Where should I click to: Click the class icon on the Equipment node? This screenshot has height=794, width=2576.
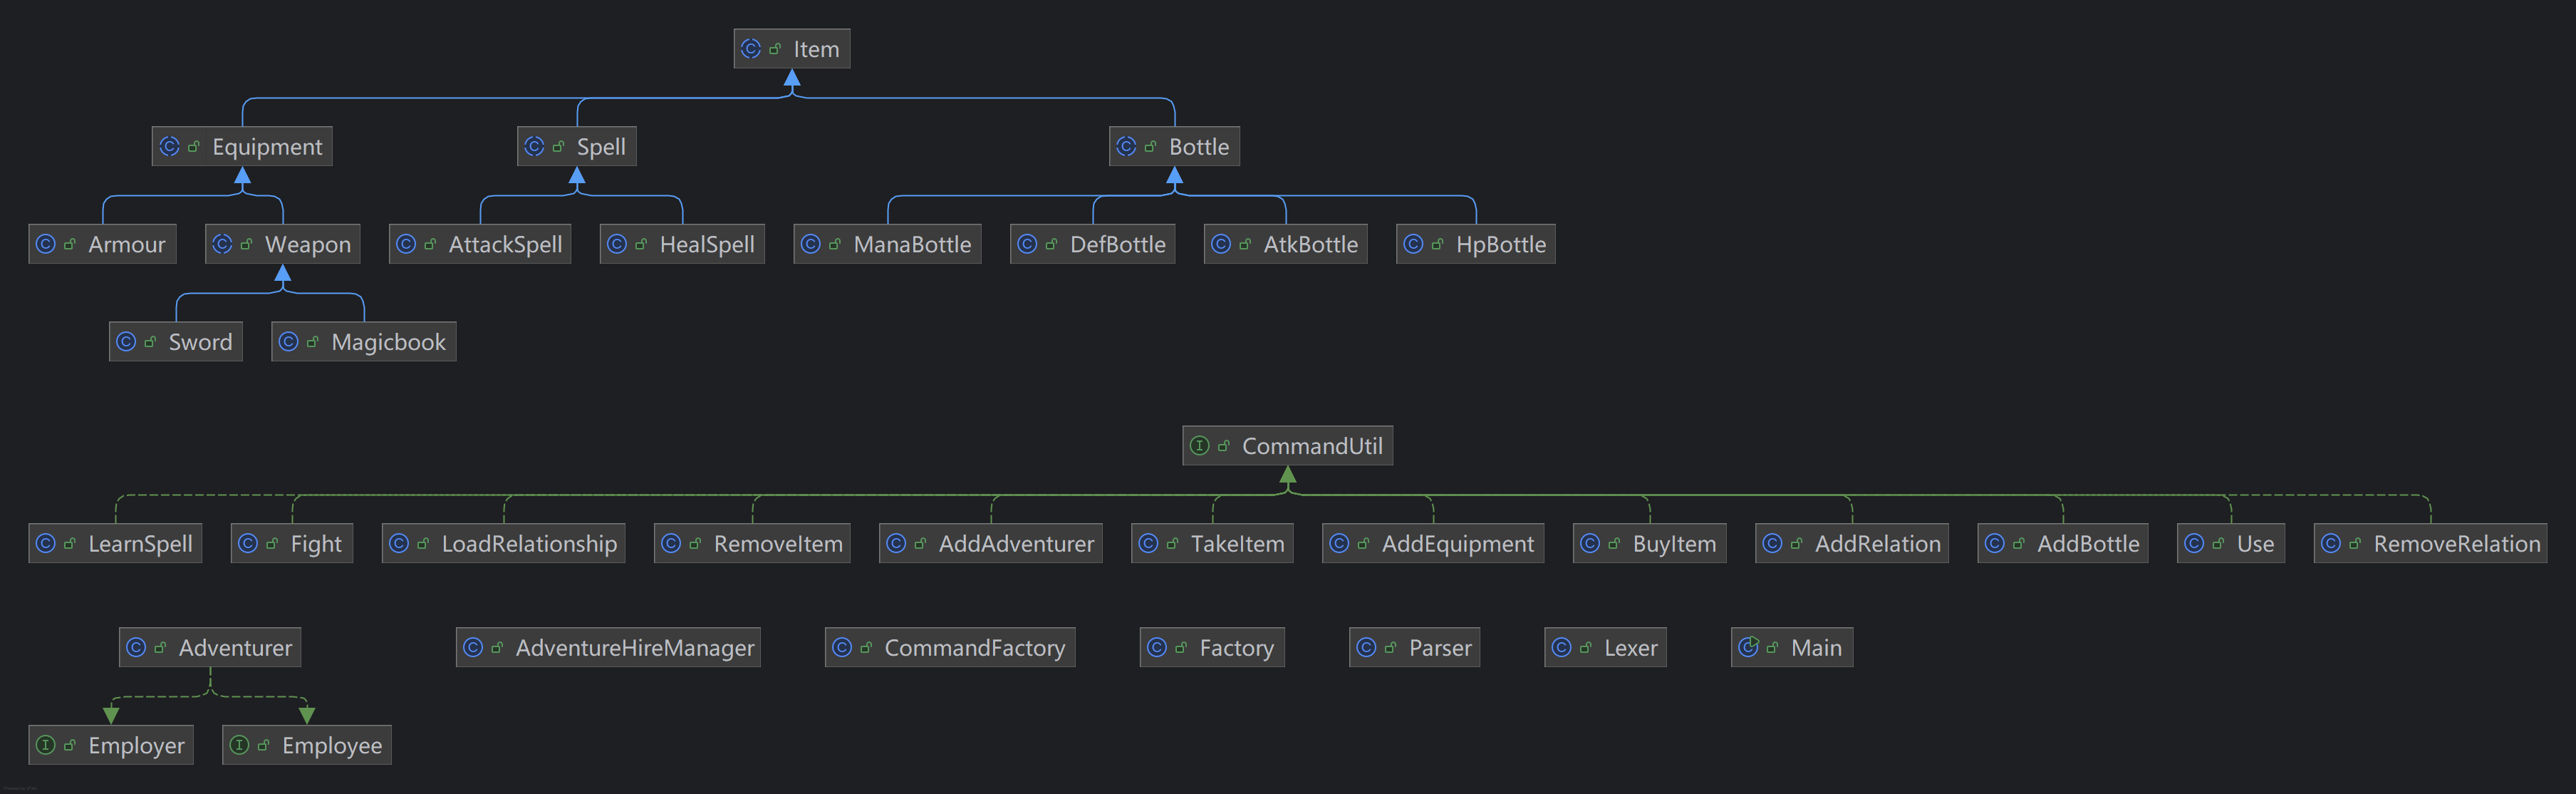[170, 146]
